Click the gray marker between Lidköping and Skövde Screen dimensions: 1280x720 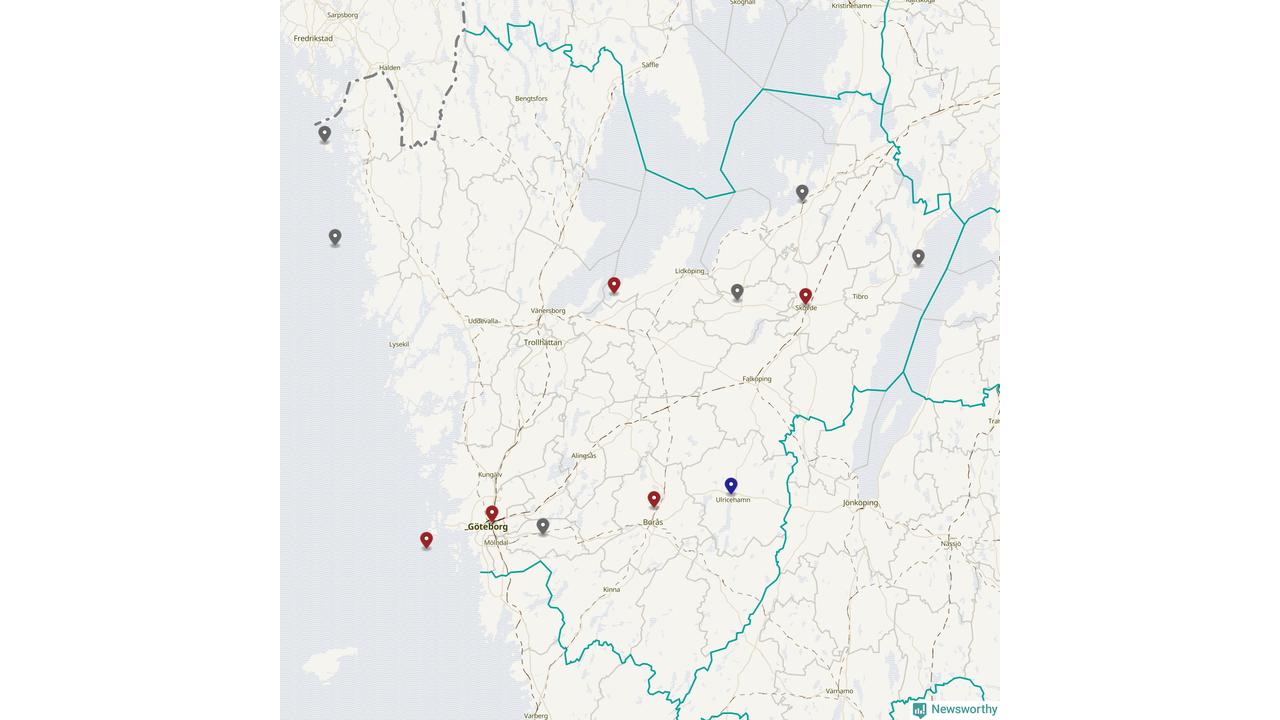coord(737,292)
